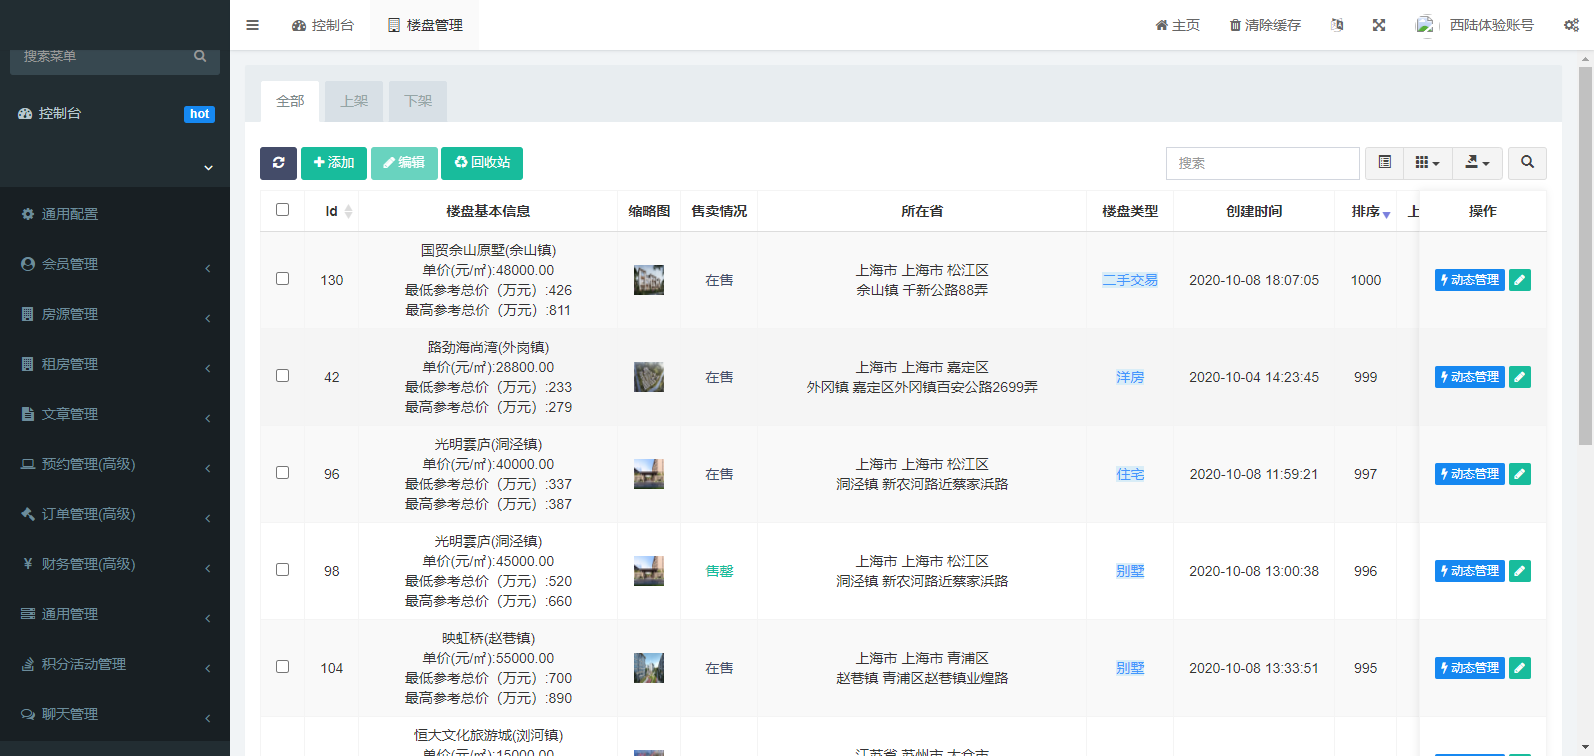
Task: Click the refresh table icon button
Action: pyautogui.click(x=278, y=163)
